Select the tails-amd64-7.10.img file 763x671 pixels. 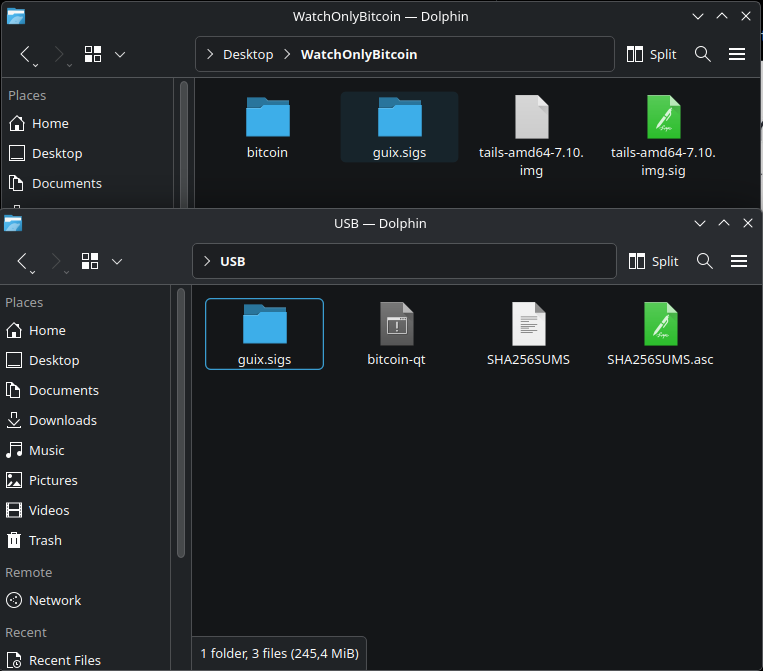tap(531, 136)
